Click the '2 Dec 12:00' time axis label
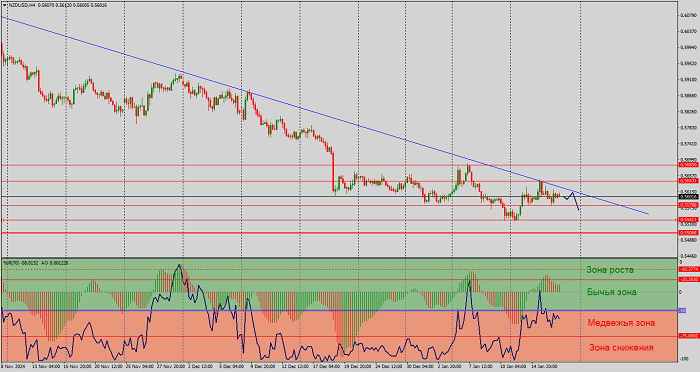 (201, 366)
